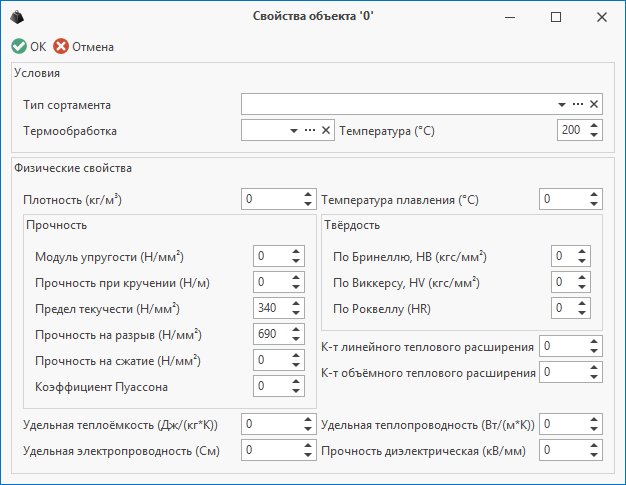Increase Температура (°C) value with up arrow
Screen dimensions: 626x485
(594, 125)
